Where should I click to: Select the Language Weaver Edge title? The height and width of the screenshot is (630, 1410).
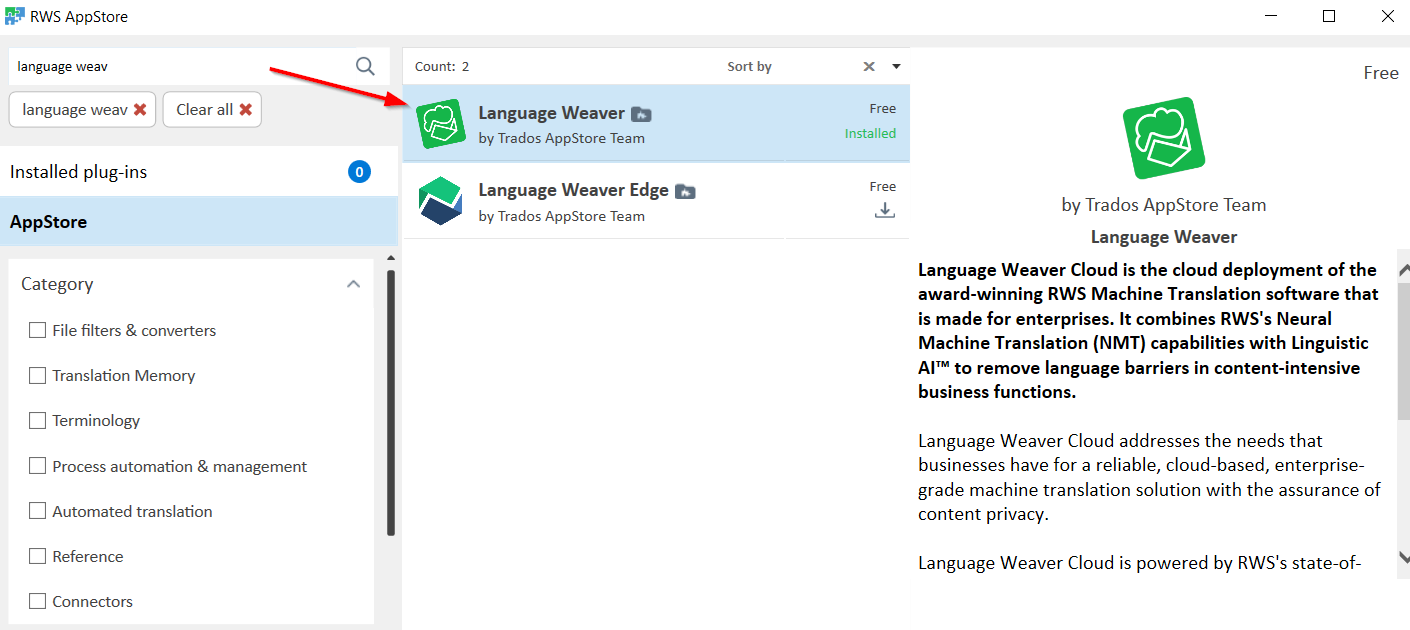tap(574, 190)
